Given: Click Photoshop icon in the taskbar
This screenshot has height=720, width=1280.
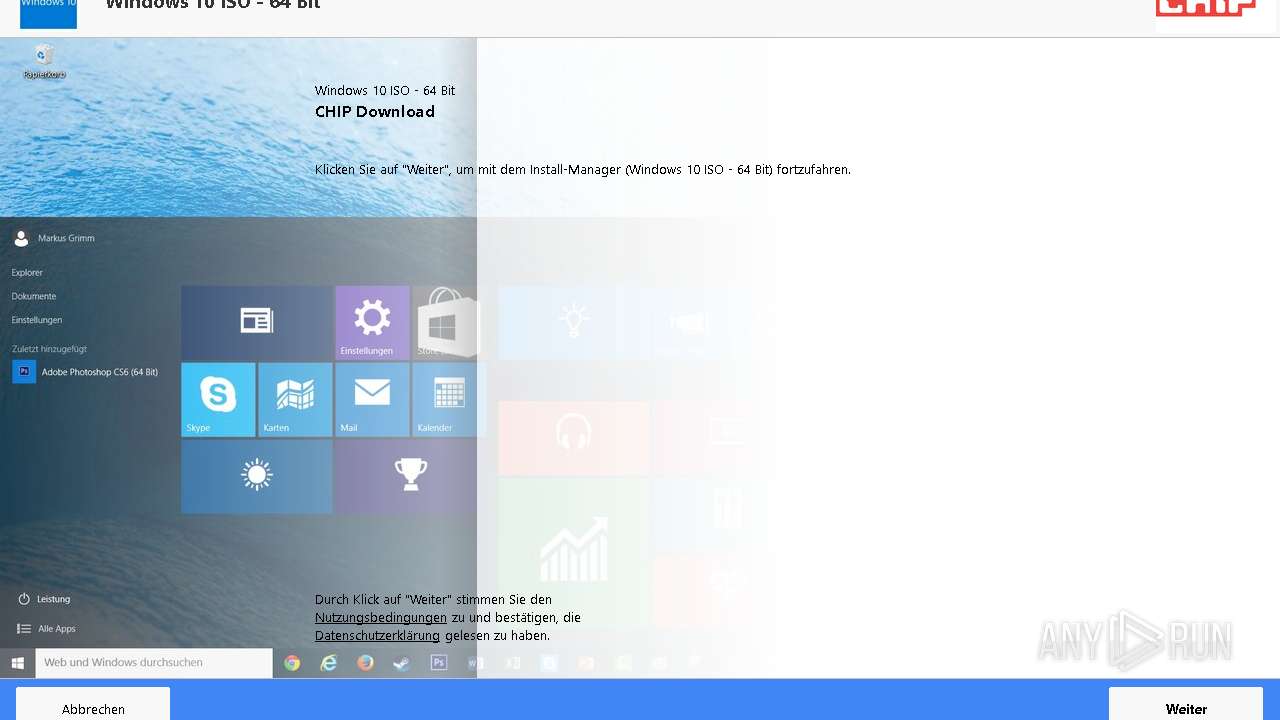Looking at the screenshot, I should click(439, 663).
